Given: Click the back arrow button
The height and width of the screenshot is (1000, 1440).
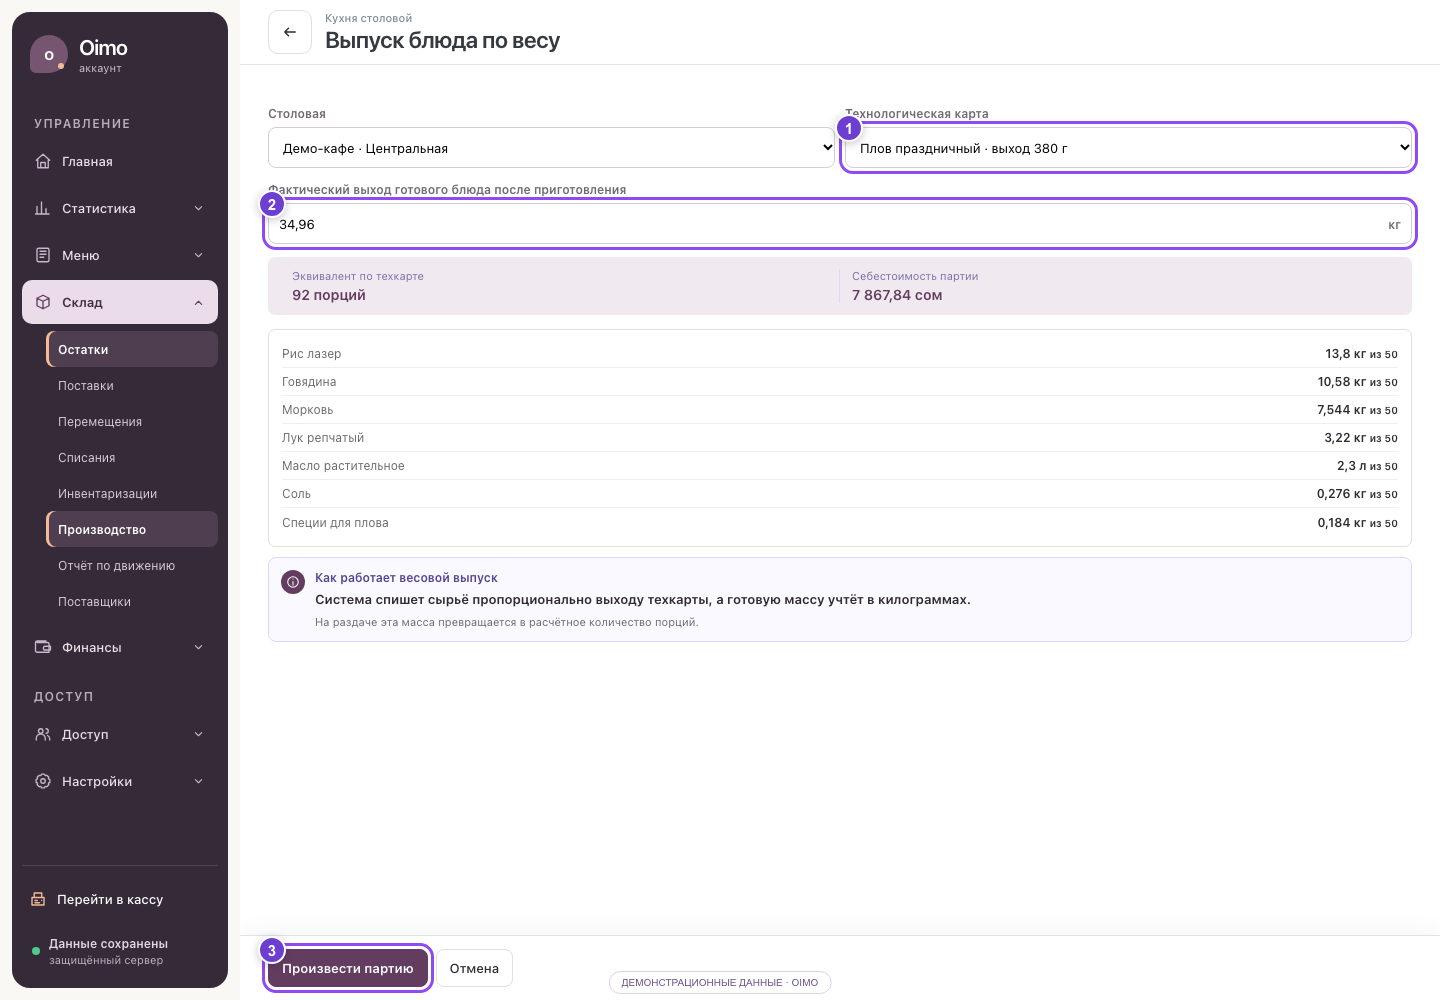Looking at the screenshot, I should coord(290,32).
